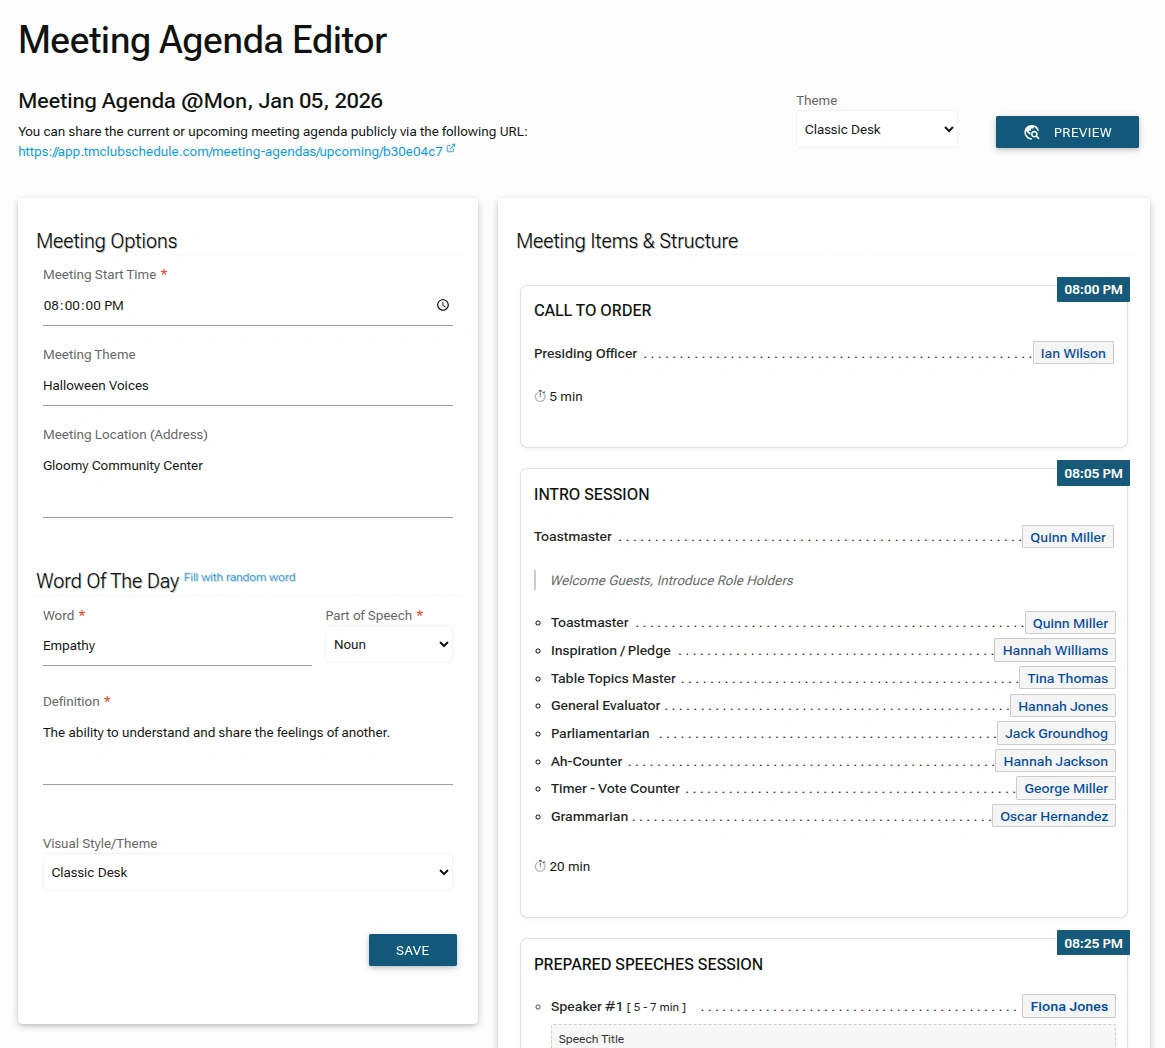Image resolution: width=1165 pixels, height=1048 pixels.
Task: Click the Meeting Location address field
Action: tap(248, 480)
